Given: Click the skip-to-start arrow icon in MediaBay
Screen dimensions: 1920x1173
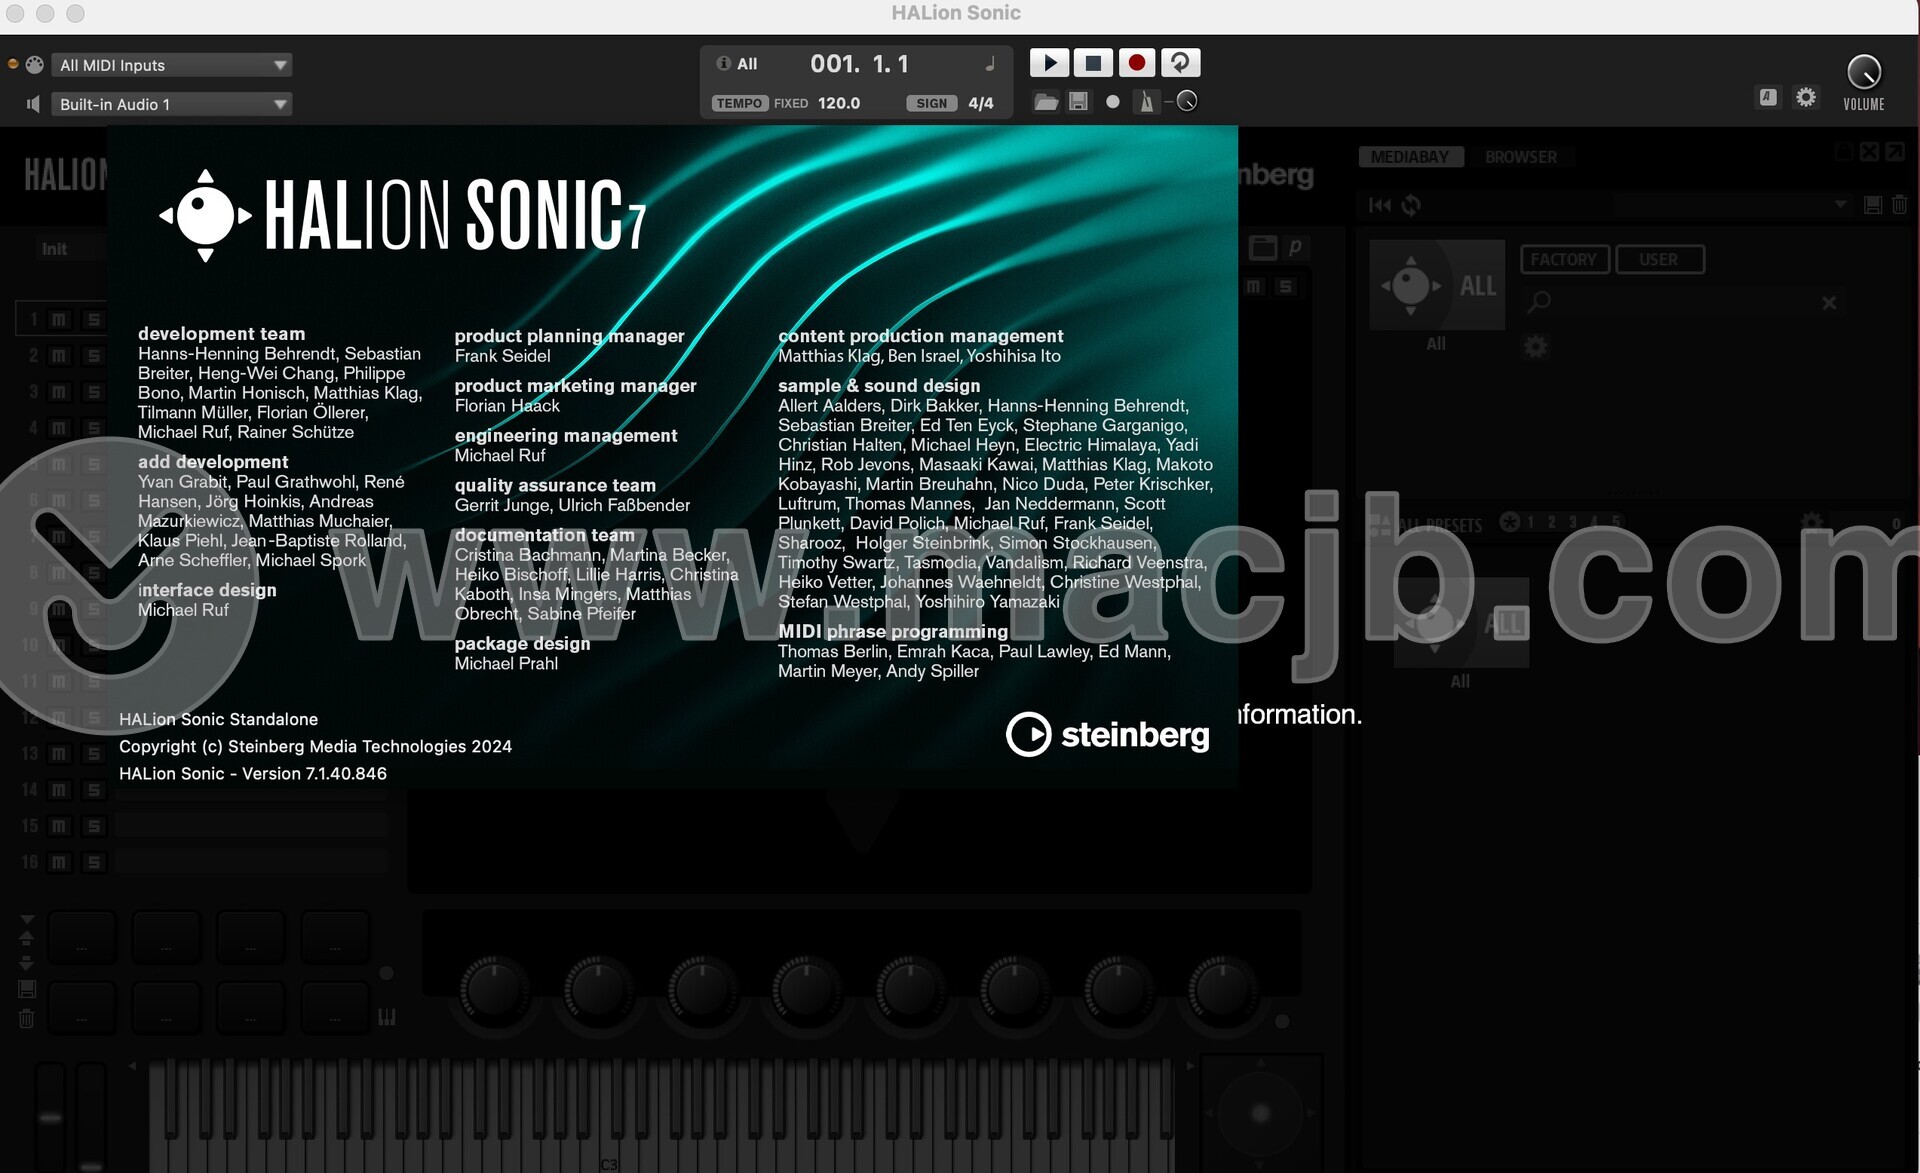Looking at the screenshot, I should point(1380,205).
